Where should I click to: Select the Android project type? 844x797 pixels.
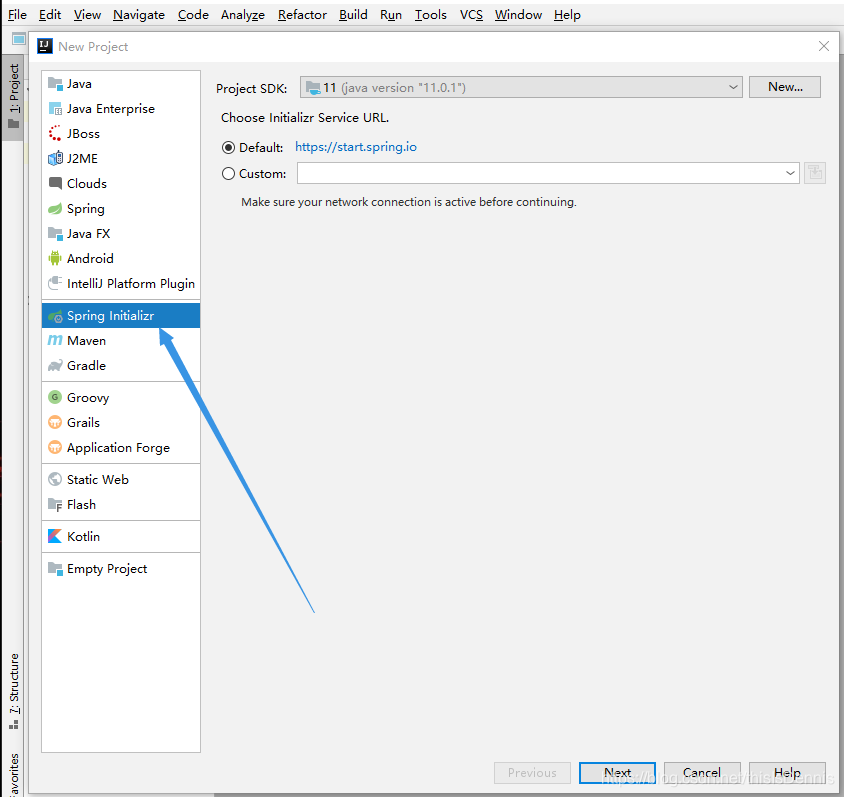121,259
